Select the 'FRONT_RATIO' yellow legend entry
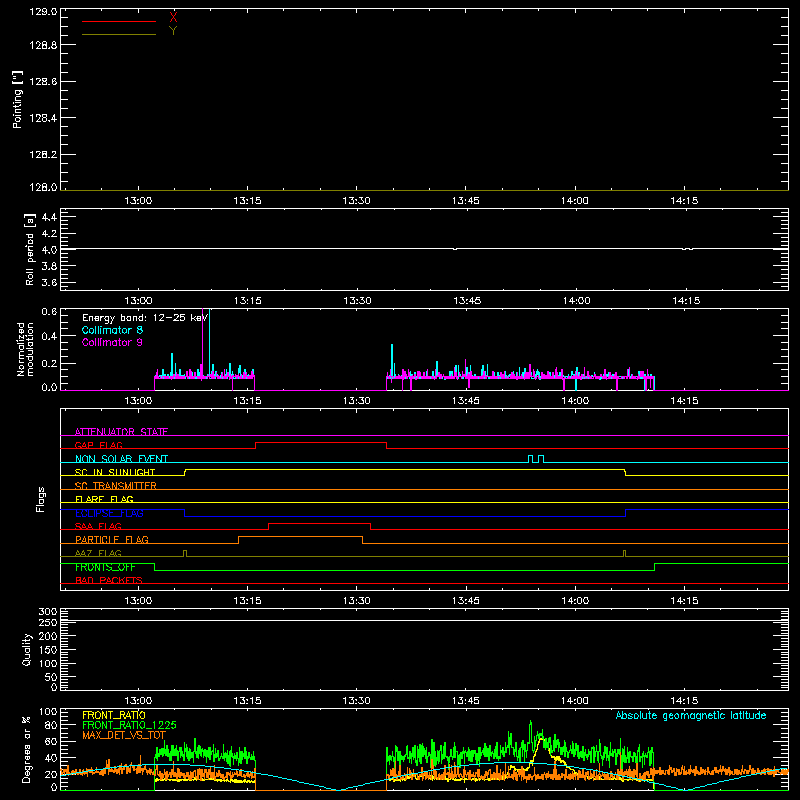This screenshot has height=800, width=800. pos(114,715)
